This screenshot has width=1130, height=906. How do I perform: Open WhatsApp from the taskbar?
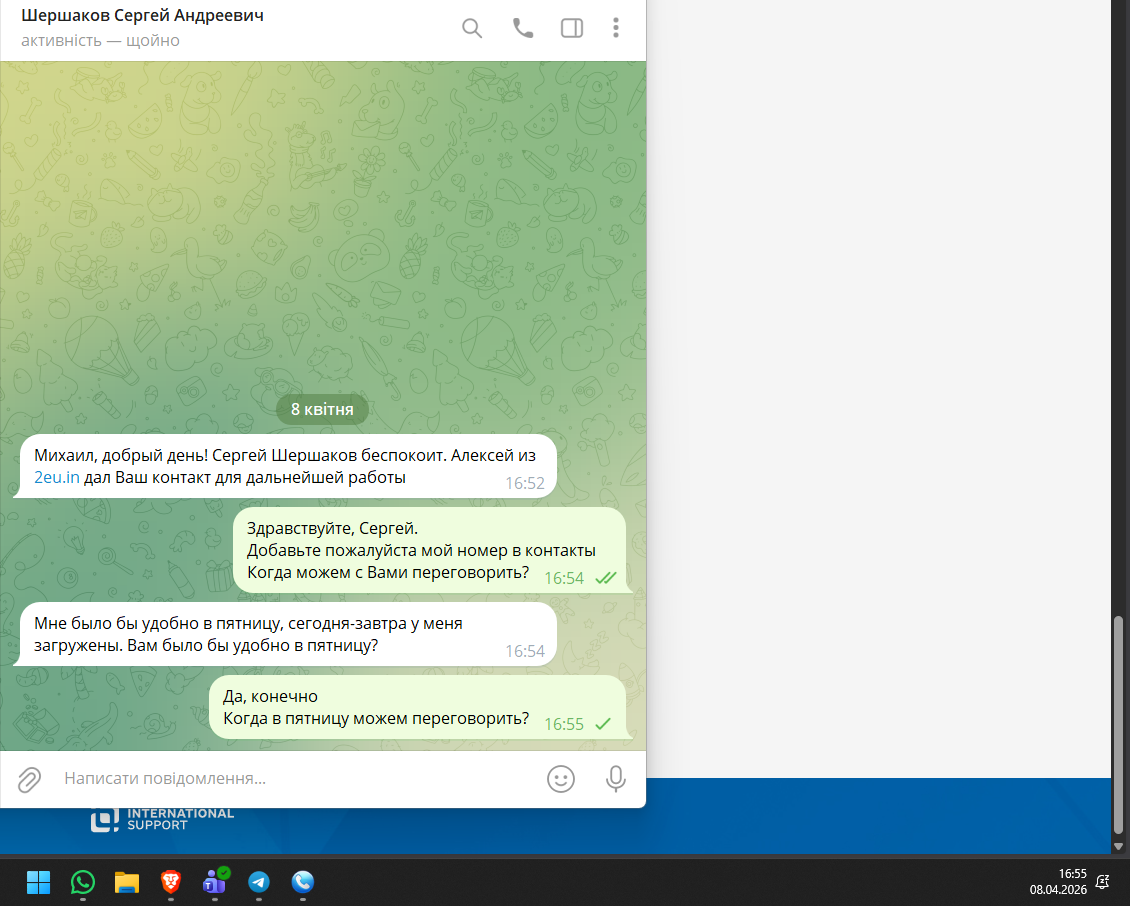pyautogui.click(x=83, y=881)
